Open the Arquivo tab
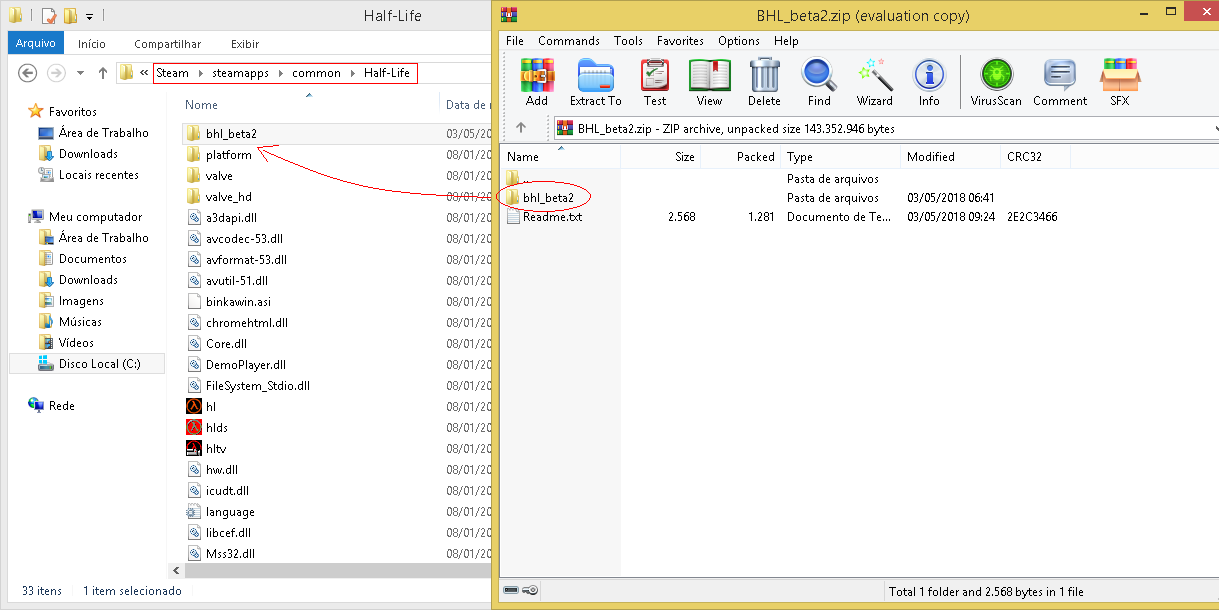Screen dimensions: 1219x610 tap(36, 43)
